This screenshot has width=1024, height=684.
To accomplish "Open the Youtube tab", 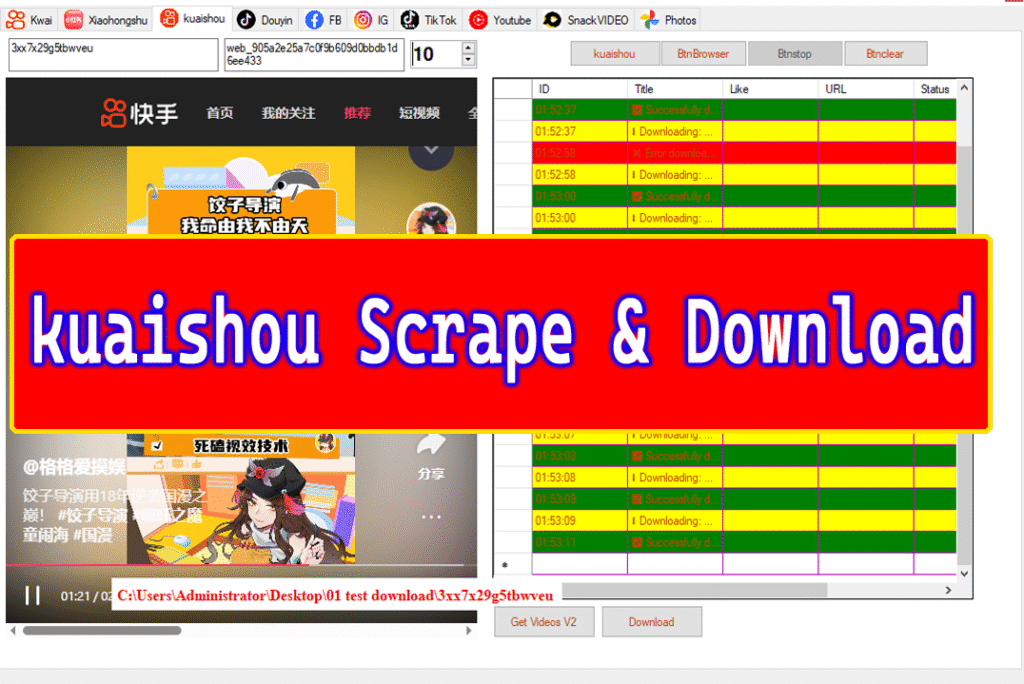I will tap(500, 20).
